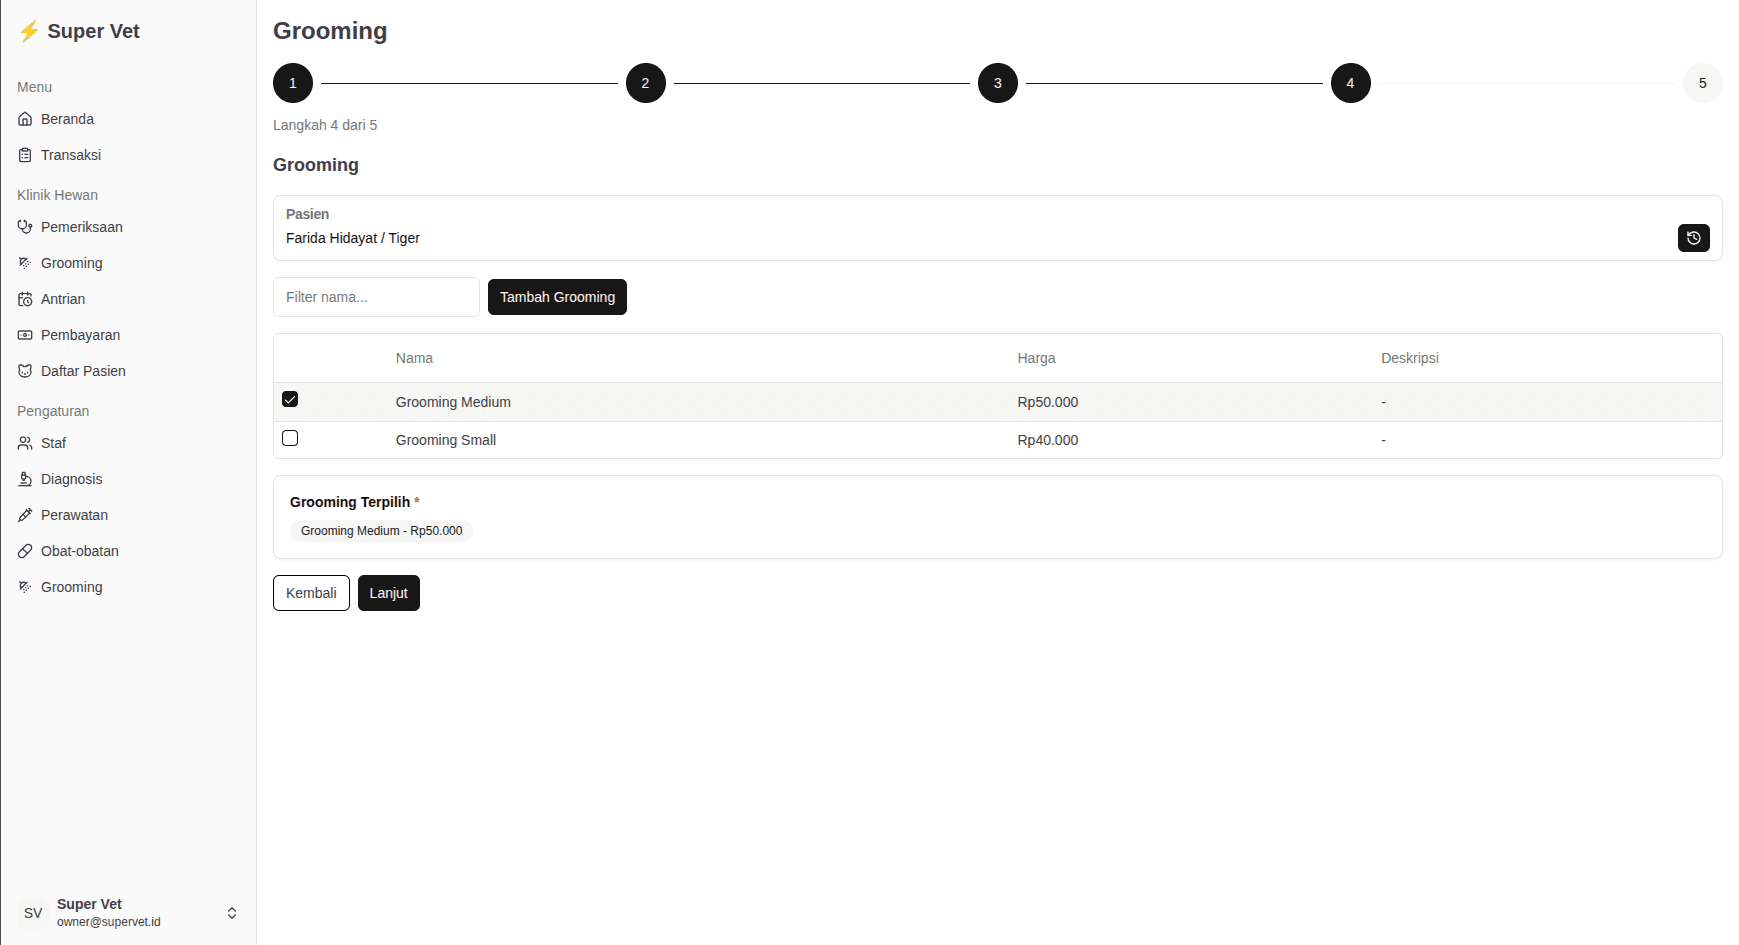Select the Beranda home icon
This screenshot has width=1739, height=945.
[x=25, y=118]
